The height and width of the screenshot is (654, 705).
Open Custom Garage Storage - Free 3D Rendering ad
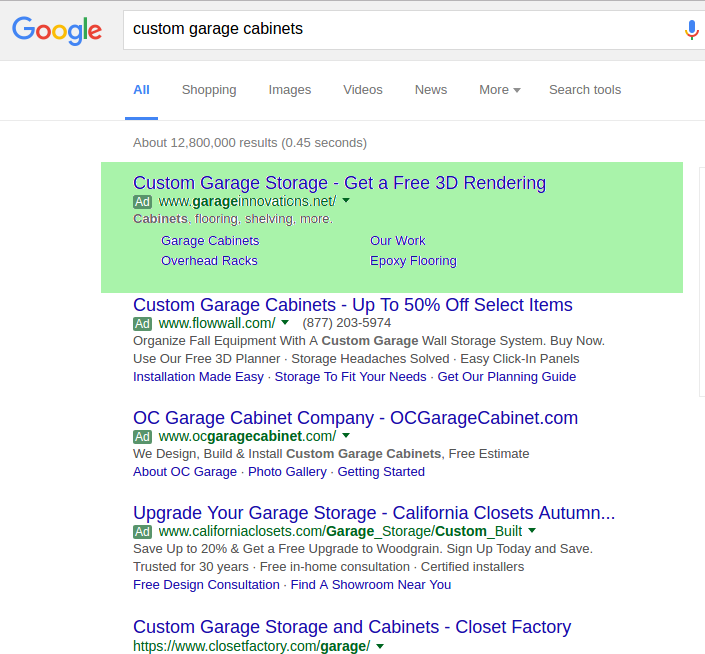(339, 183)
